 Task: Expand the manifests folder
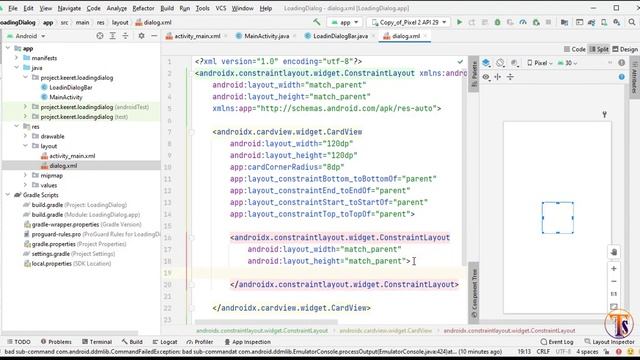pos(17,58)
